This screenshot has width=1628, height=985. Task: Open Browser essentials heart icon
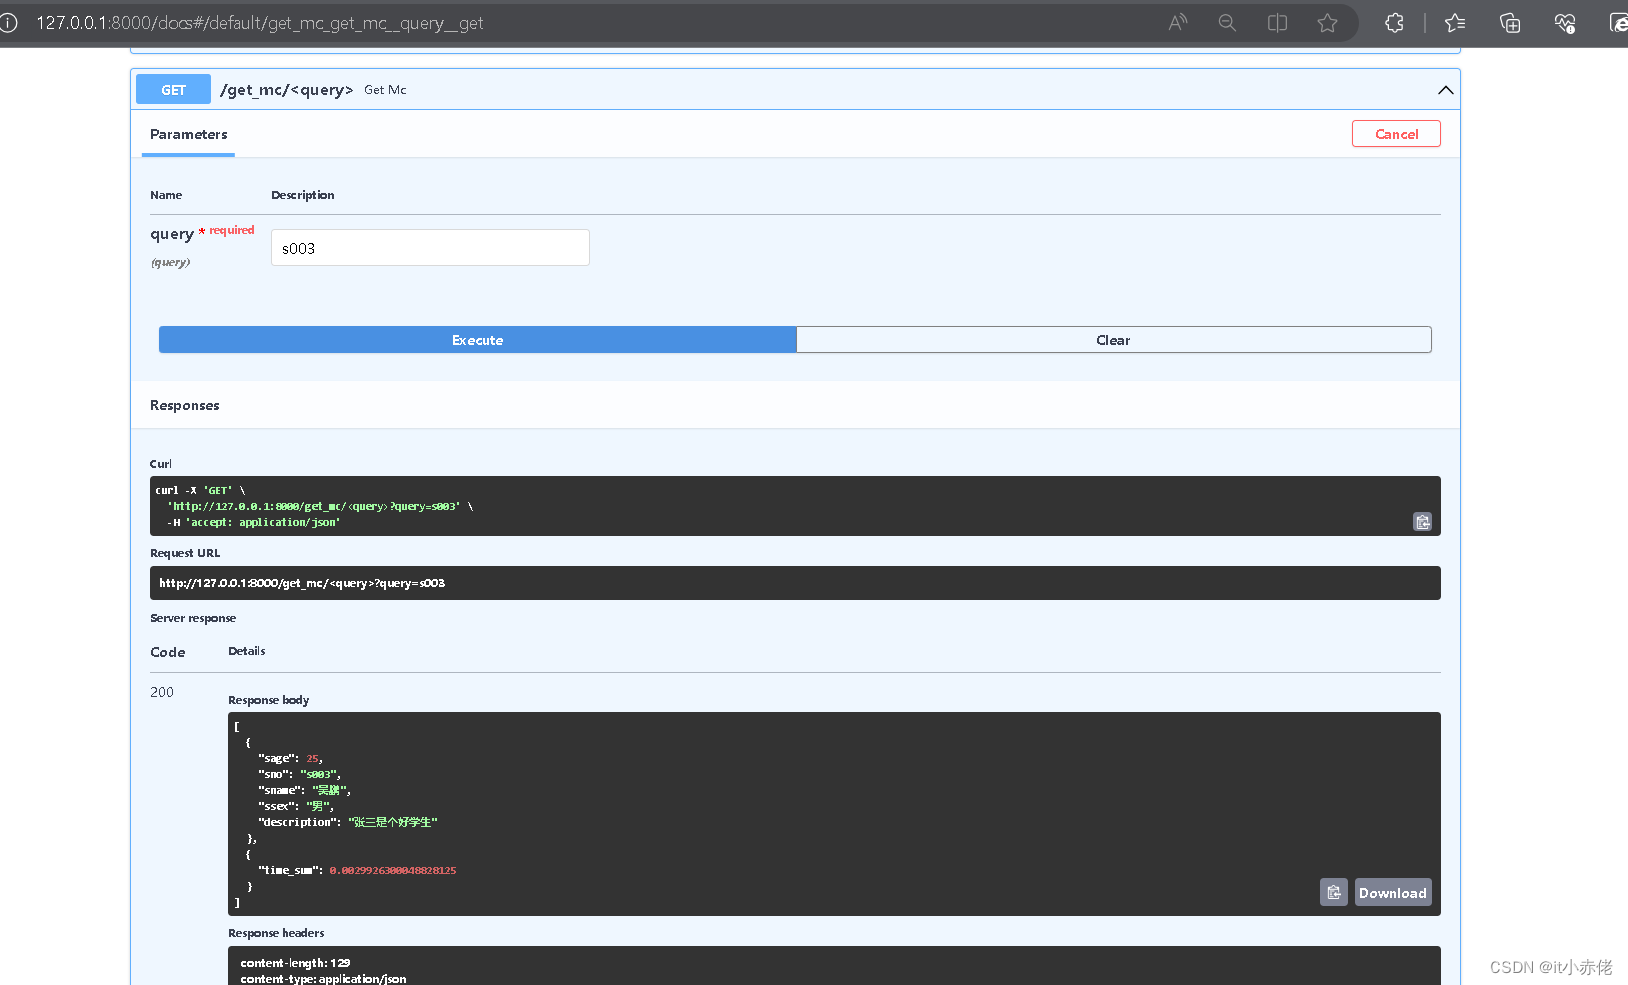[1565, 22]
